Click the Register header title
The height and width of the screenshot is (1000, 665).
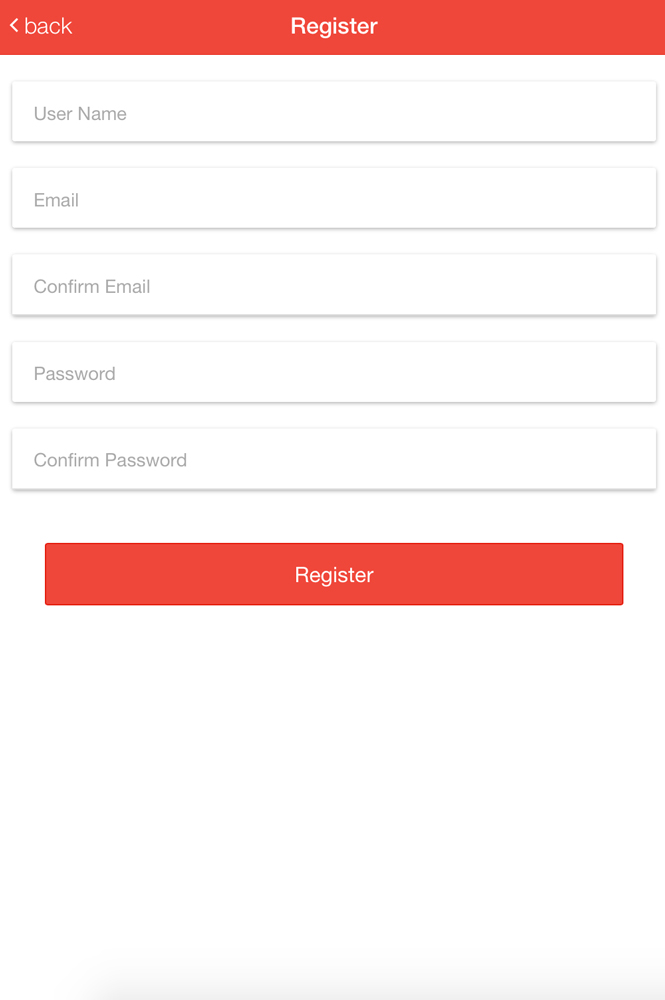click(x=334, y=26)
